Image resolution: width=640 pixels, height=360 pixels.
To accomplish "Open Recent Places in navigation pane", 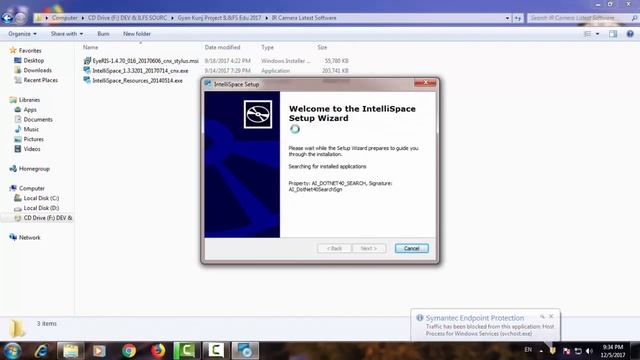I will click(x=40, y=80).
